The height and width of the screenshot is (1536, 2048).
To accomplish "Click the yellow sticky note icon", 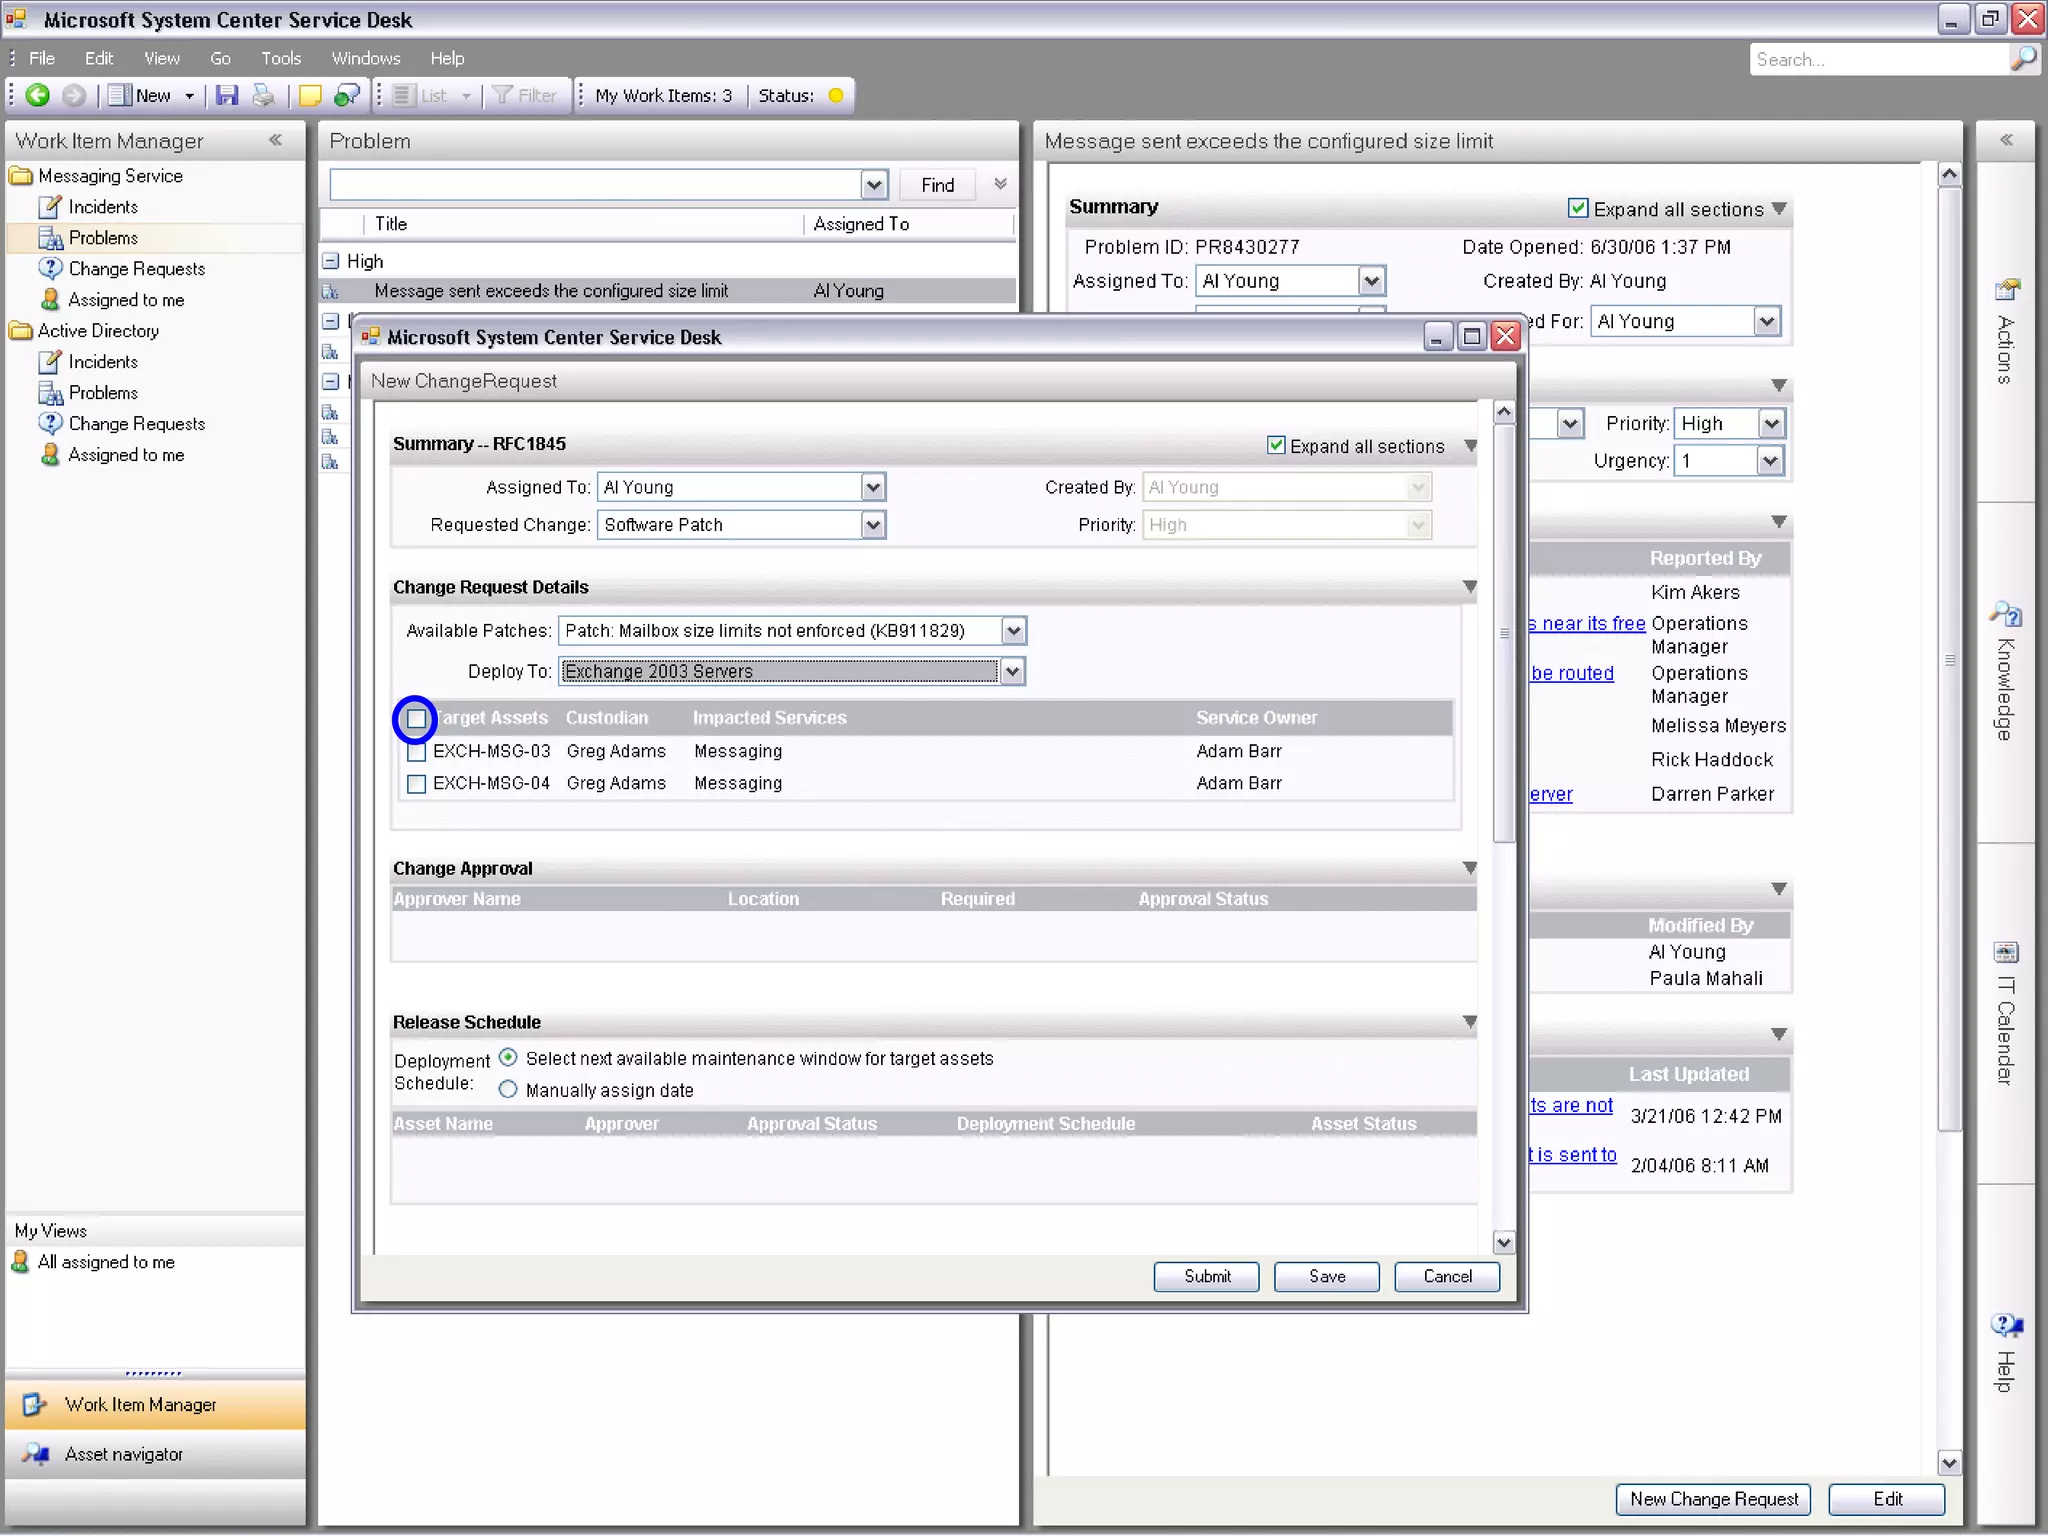I will [x=310, y=95].
